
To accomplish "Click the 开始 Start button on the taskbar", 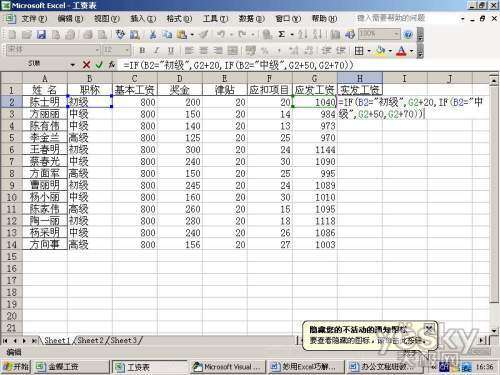I will point(16,367).
